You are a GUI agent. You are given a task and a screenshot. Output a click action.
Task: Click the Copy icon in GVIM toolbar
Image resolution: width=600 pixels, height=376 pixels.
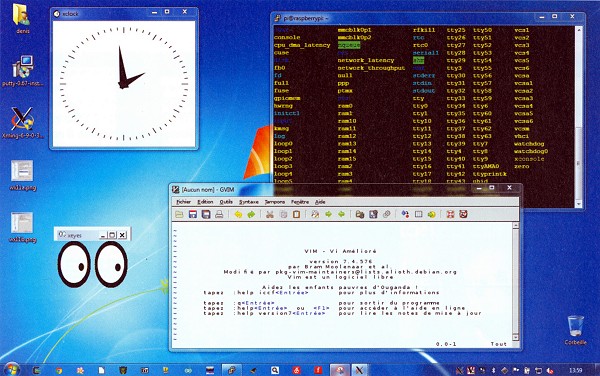(x=283, y=214)
